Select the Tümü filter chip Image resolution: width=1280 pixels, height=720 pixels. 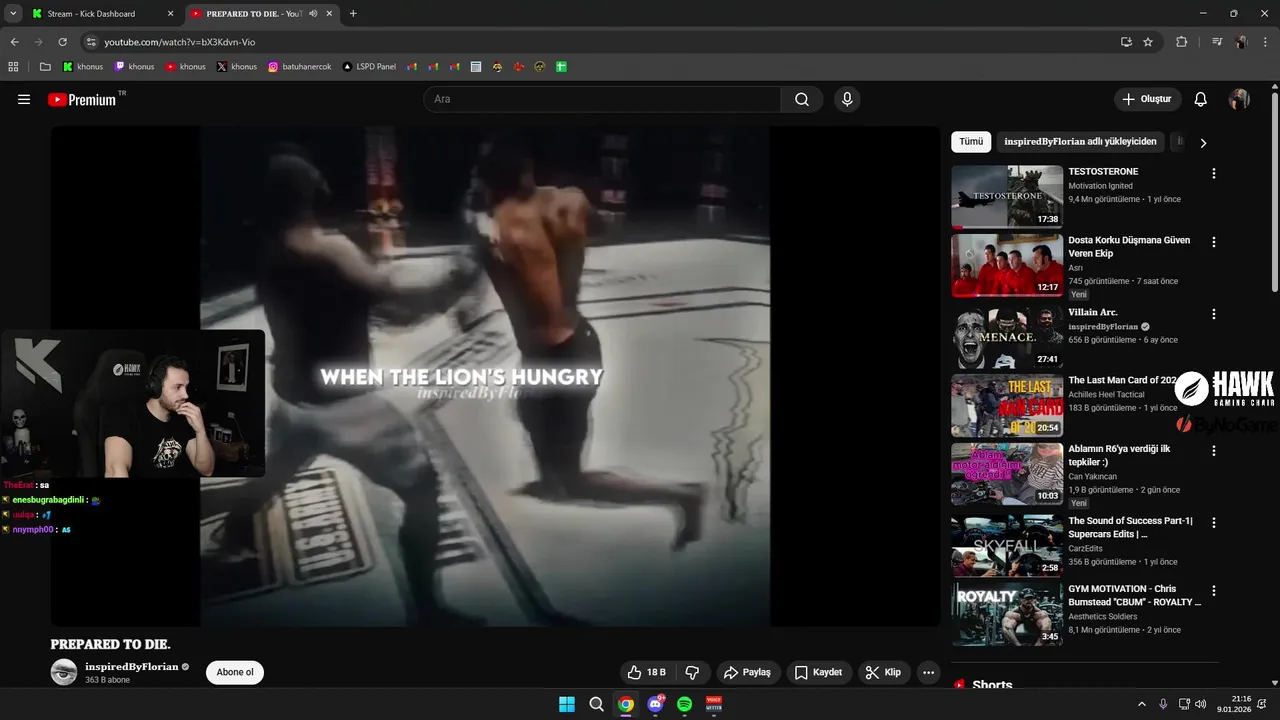[971, 142]
